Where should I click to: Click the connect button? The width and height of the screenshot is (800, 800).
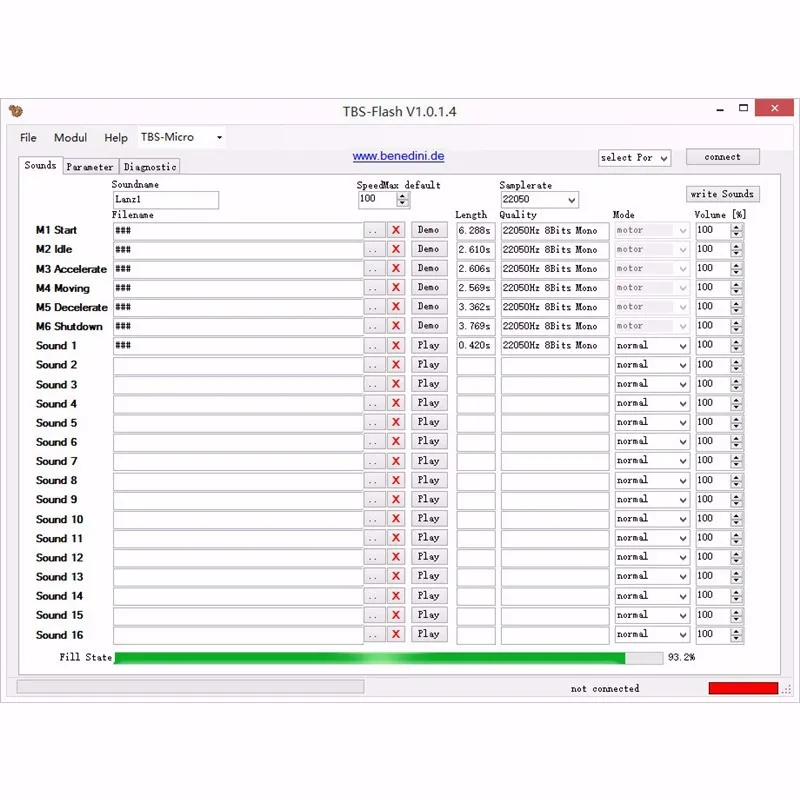[x=722, y=157]
